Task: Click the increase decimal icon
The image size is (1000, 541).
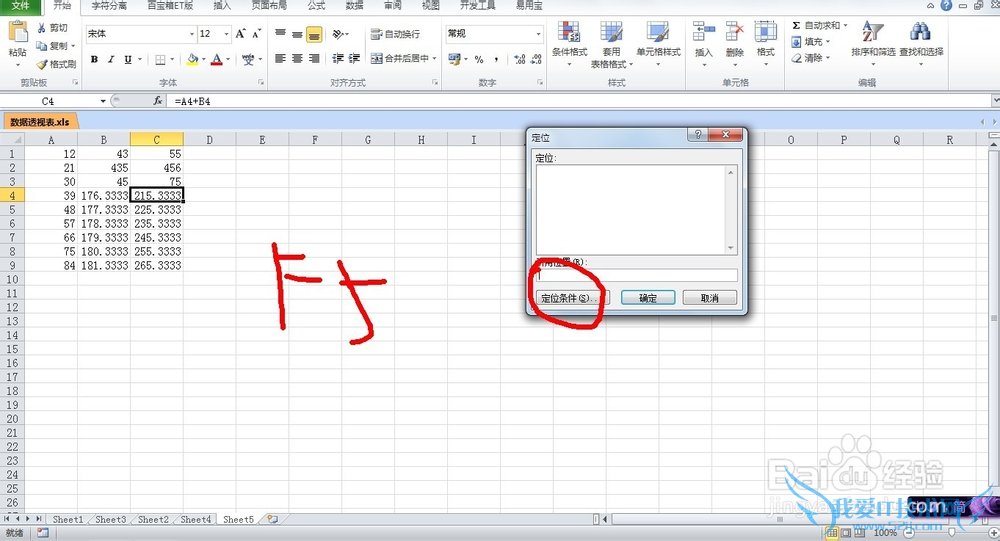Action: (x=520, y=59)
